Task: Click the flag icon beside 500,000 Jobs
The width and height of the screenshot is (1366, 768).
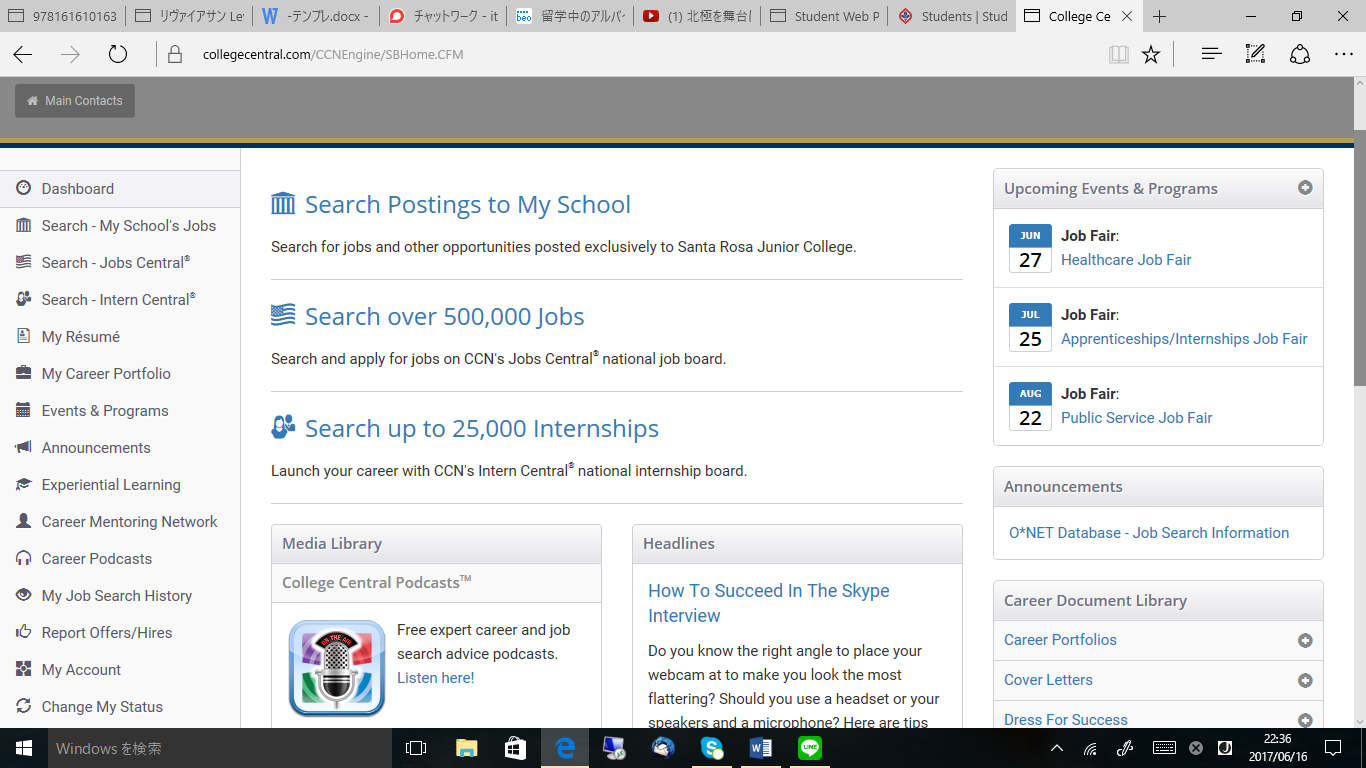Action: point(283,316)
